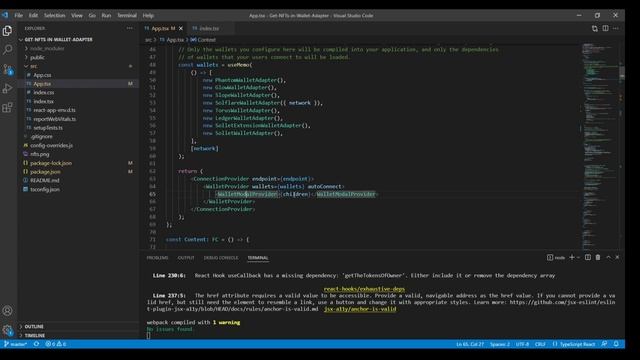The image size is (640, 360).
Task: Switch to the Output panel tab
Action: tap(186, 258)
